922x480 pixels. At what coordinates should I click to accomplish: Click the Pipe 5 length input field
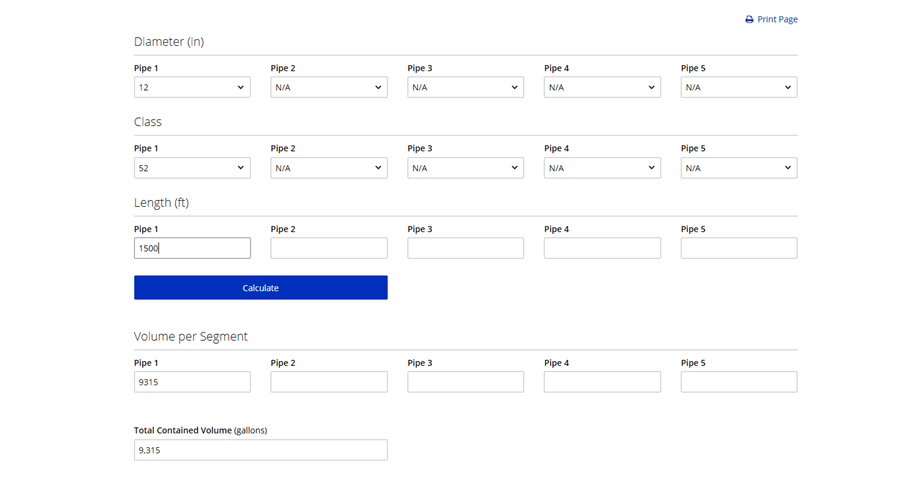pos(739,248)
